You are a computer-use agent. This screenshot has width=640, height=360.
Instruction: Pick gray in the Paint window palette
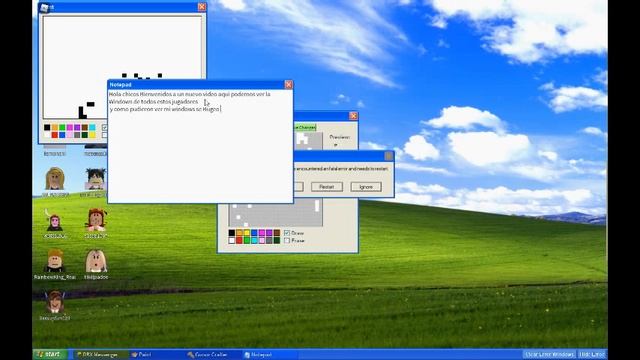coord(77,135)
